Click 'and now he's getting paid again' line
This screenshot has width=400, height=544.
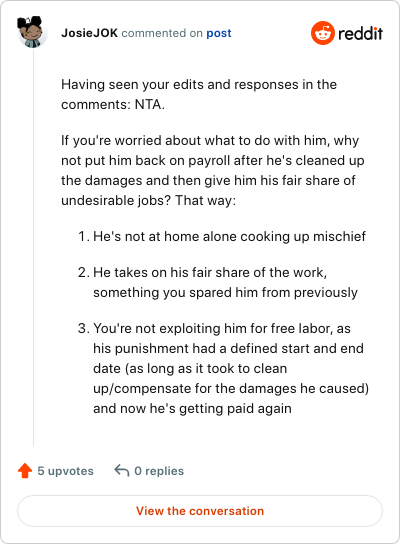(192, 408)
